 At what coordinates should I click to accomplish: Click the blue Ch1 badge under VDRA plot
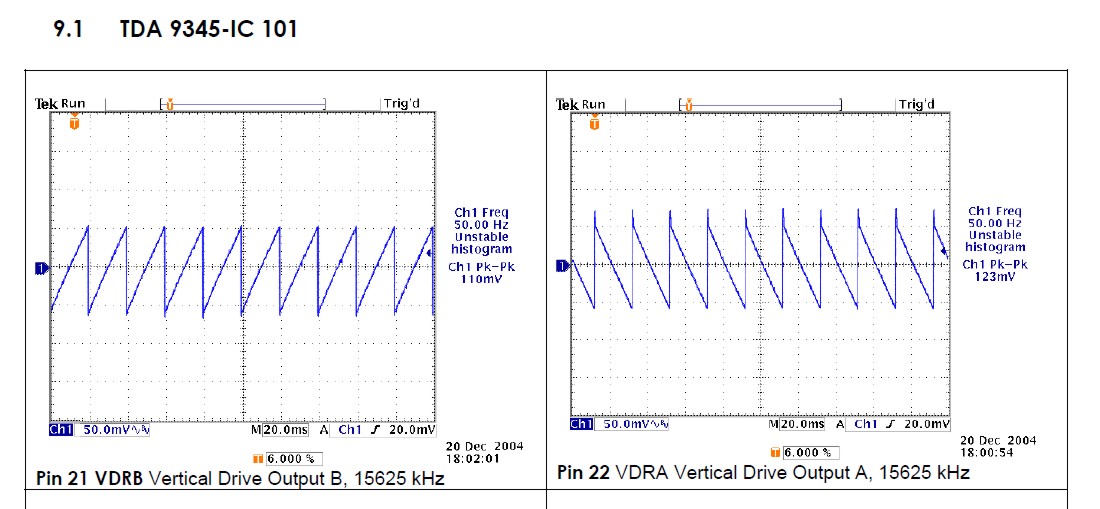(581, 425)
